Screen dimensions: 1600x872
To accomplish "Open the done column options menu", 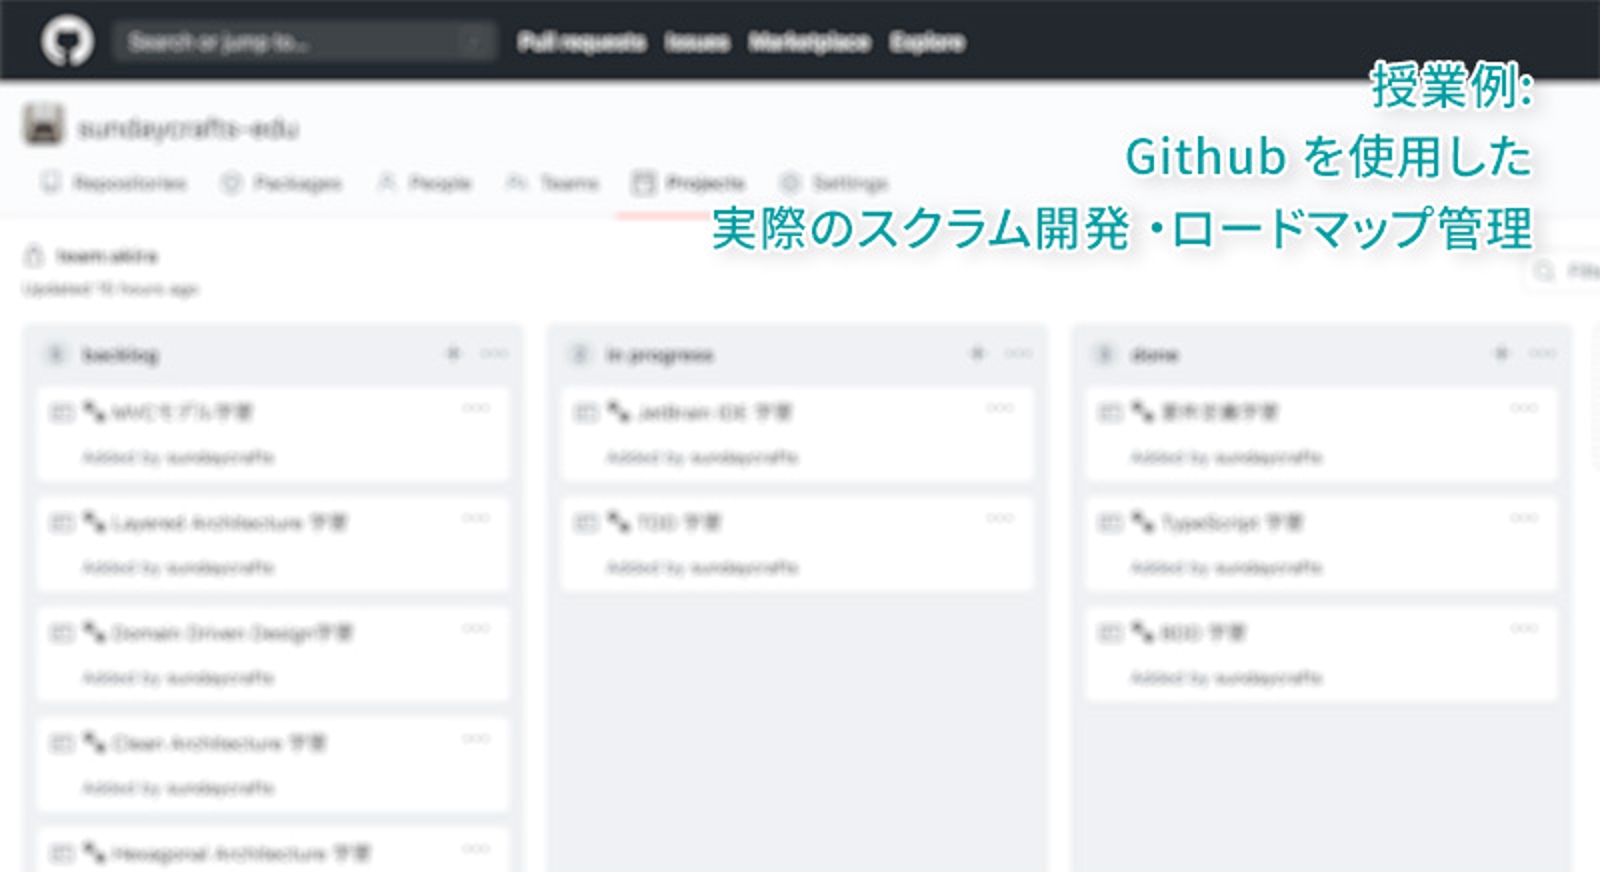I will (x=1542, y=353).
